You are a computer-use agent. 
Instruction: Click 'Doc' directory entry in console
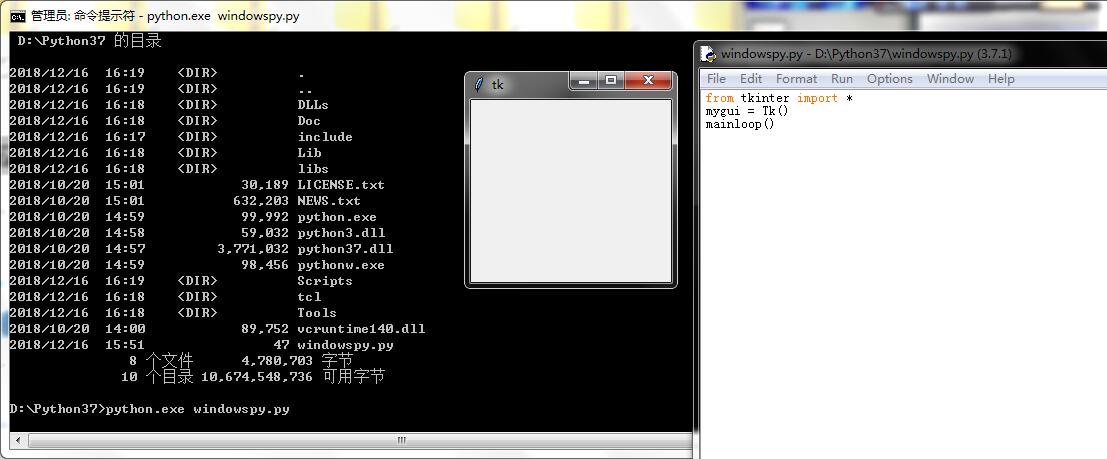[x=309, y=121]
